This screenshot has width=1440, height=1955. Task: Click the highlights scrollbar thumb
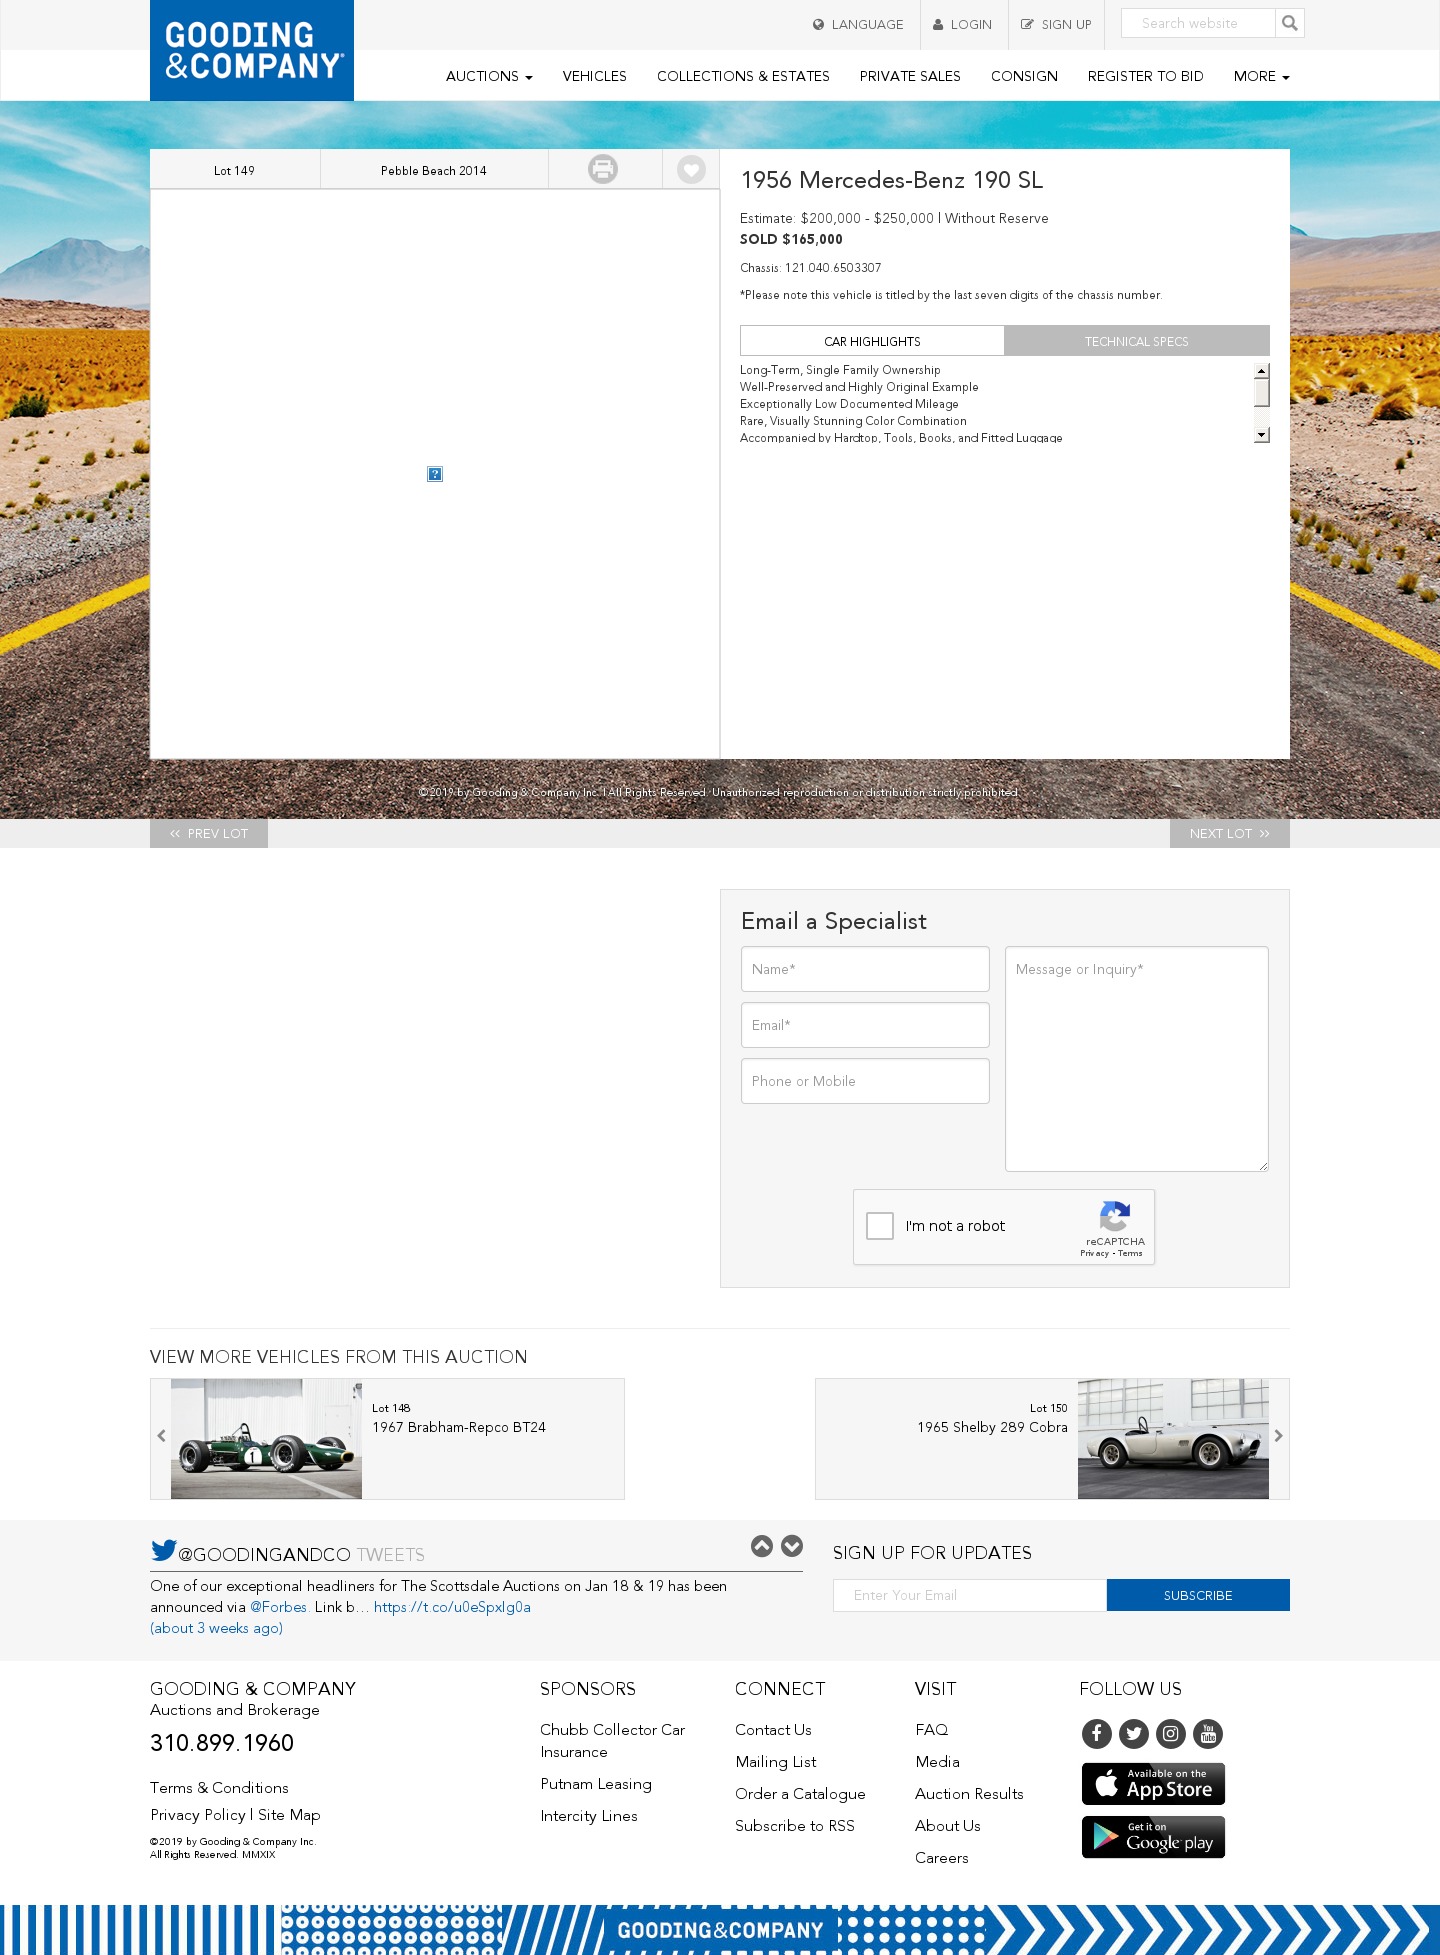point(1262,393)
